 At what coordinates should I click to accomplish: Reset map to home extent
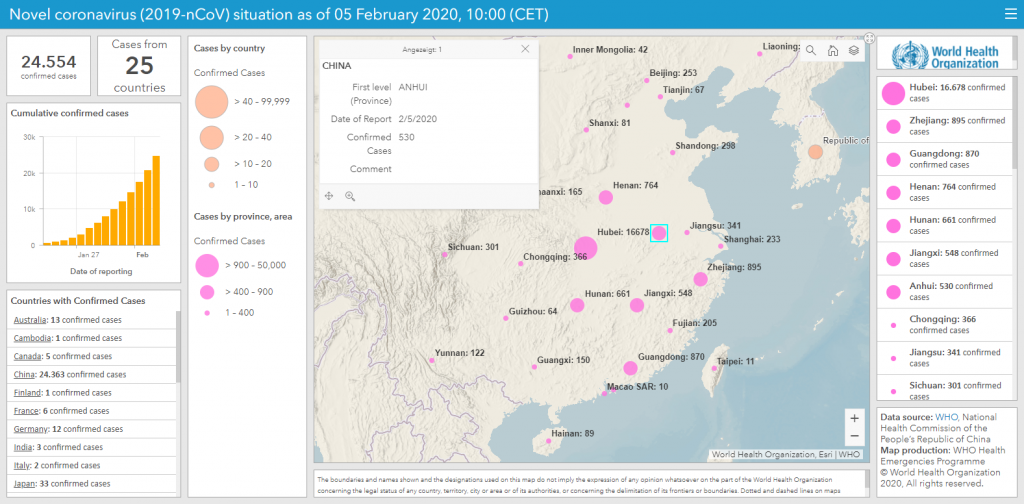(833, 50)
